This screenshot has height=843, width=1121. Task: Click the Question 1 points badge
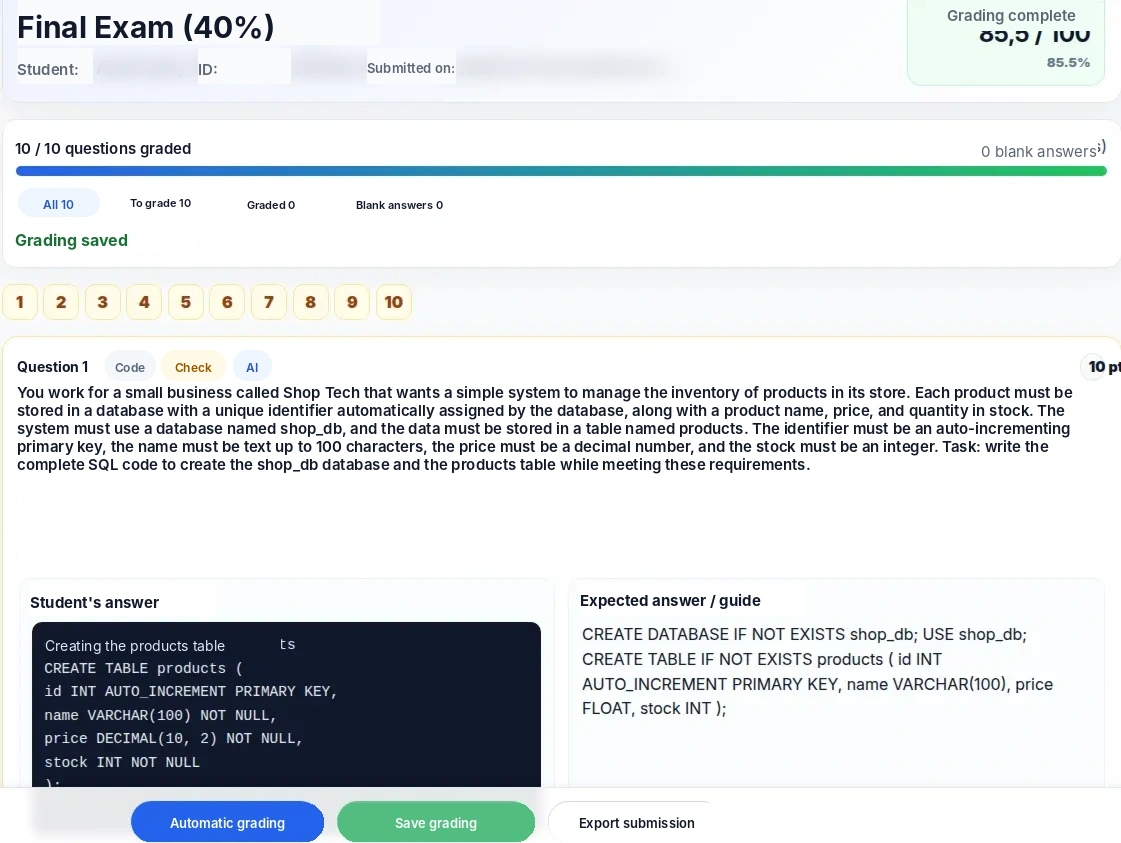click(x=1101, y=367)
